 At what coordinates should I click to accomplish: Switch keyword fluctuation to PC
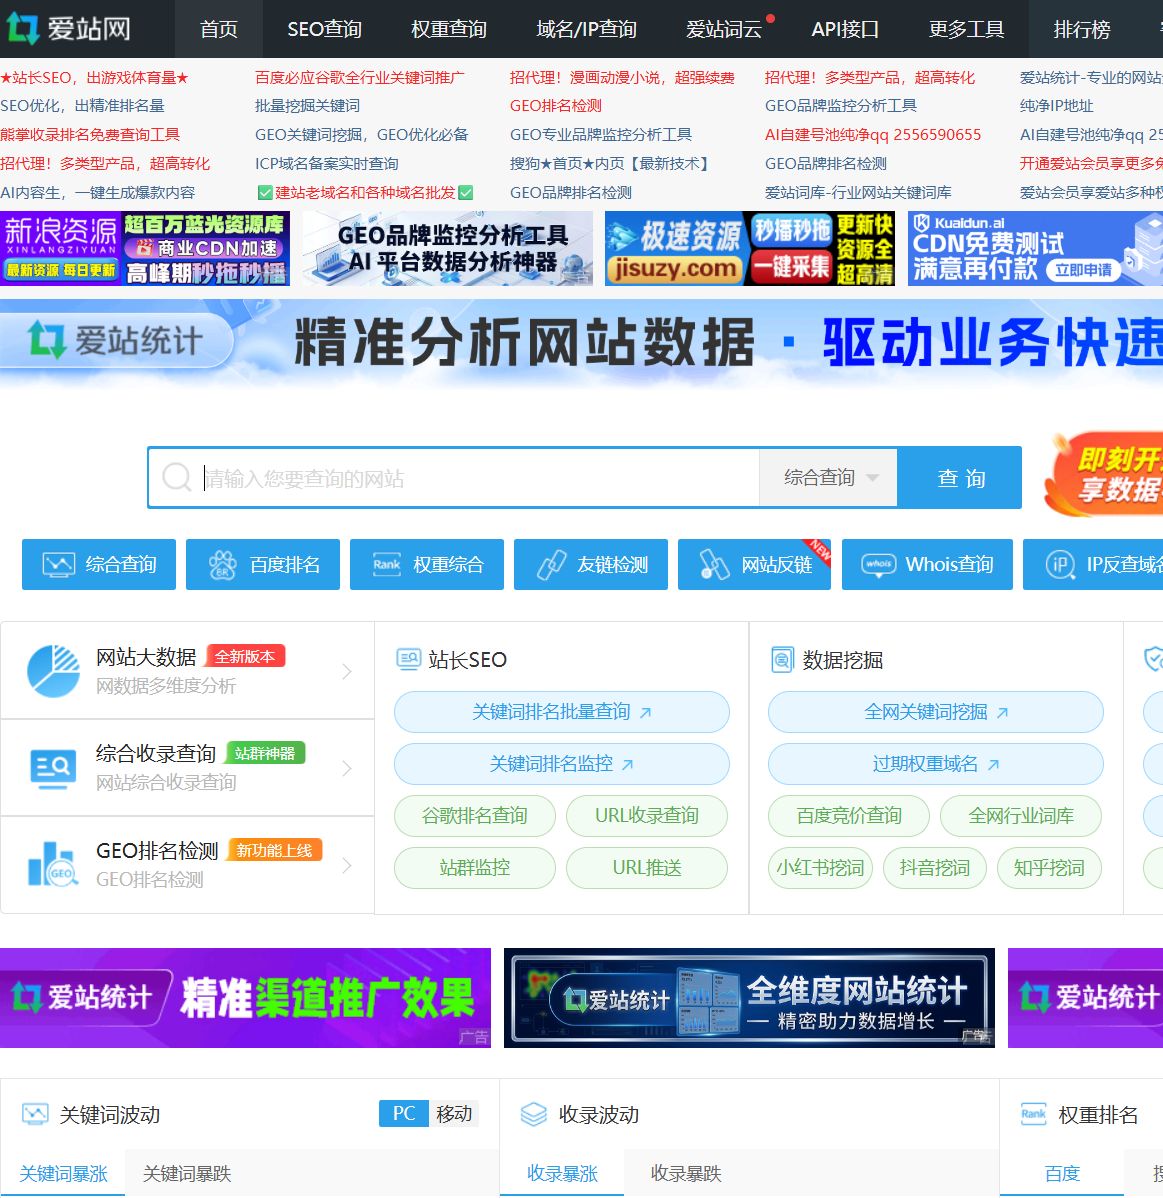coord(403,1113)
